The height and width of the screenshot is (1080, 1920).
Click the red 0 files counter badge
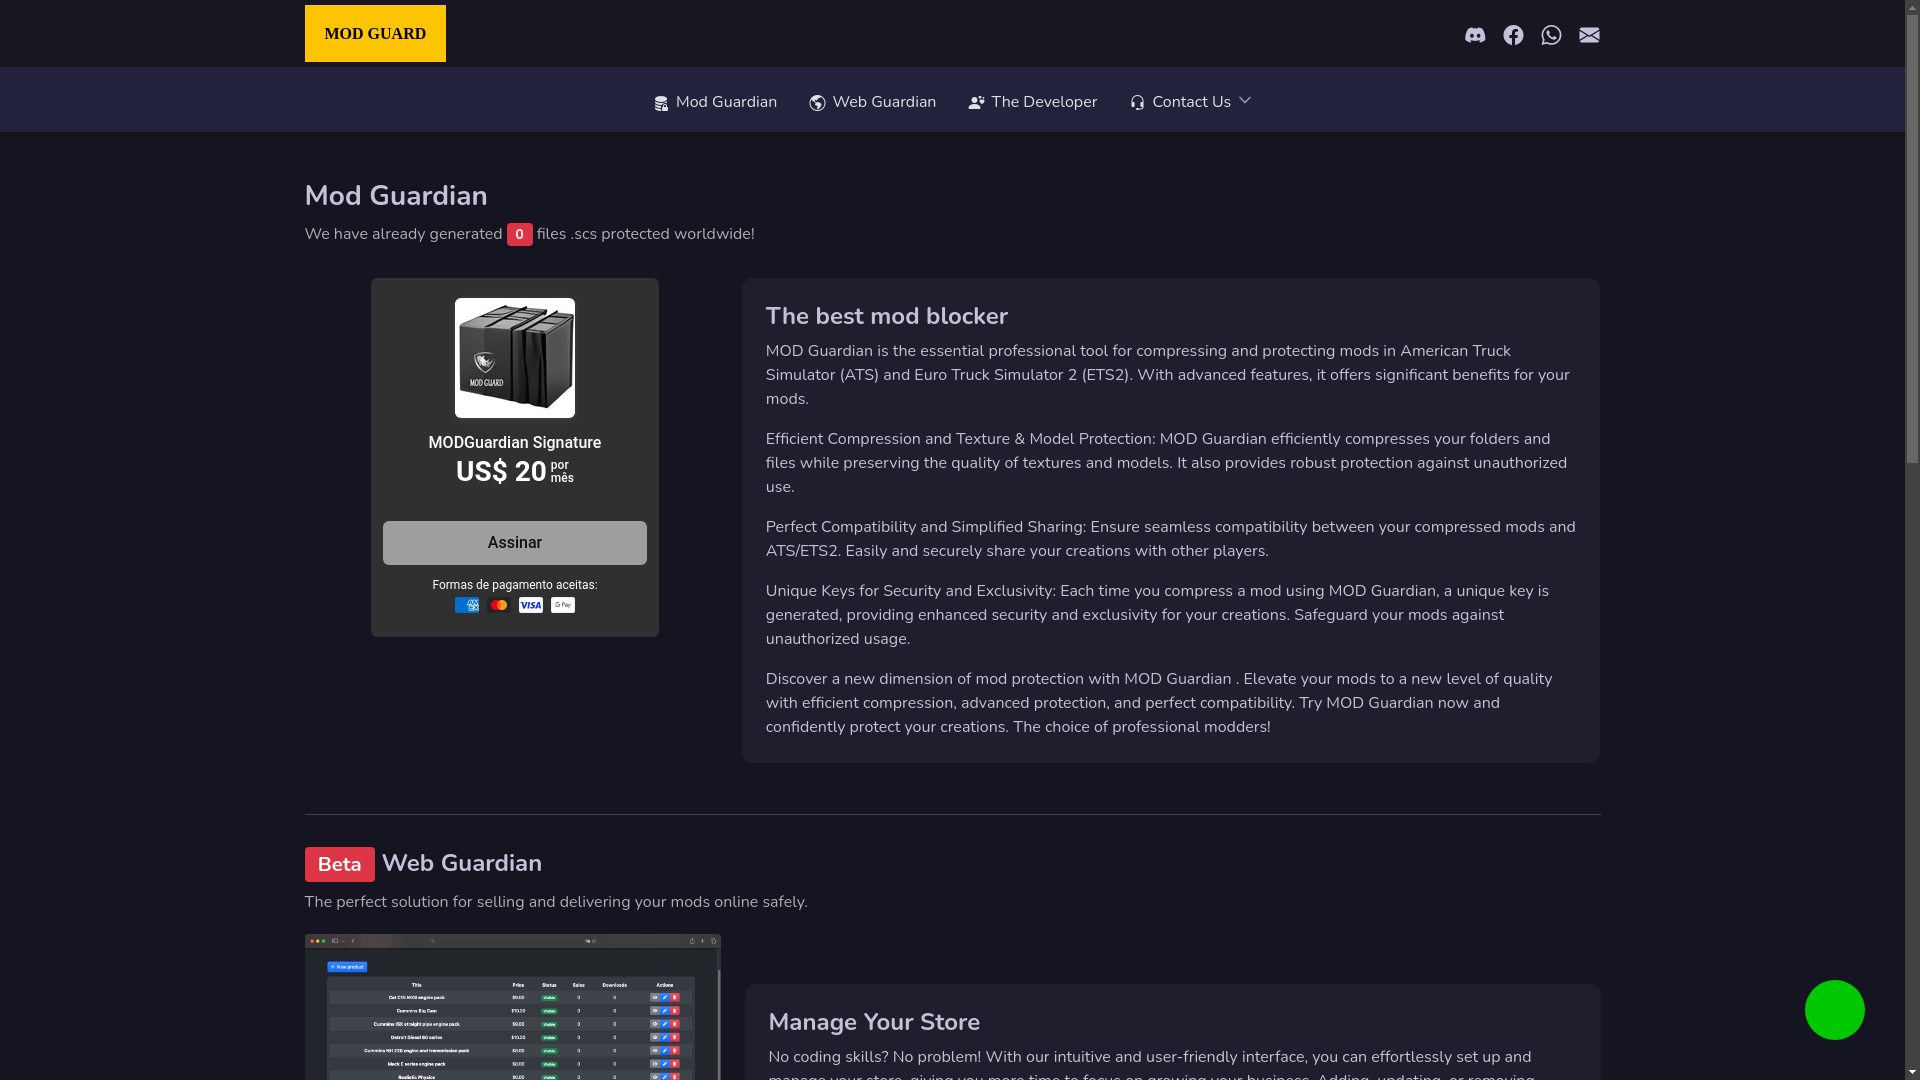(520, 234)
